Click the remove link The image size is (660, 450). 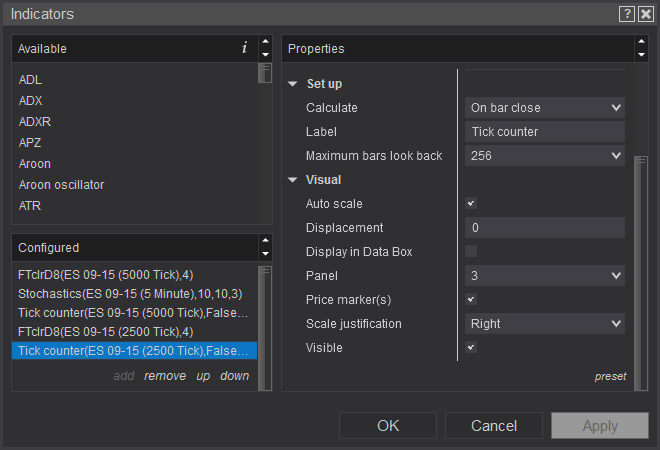(x=165, y=376)
